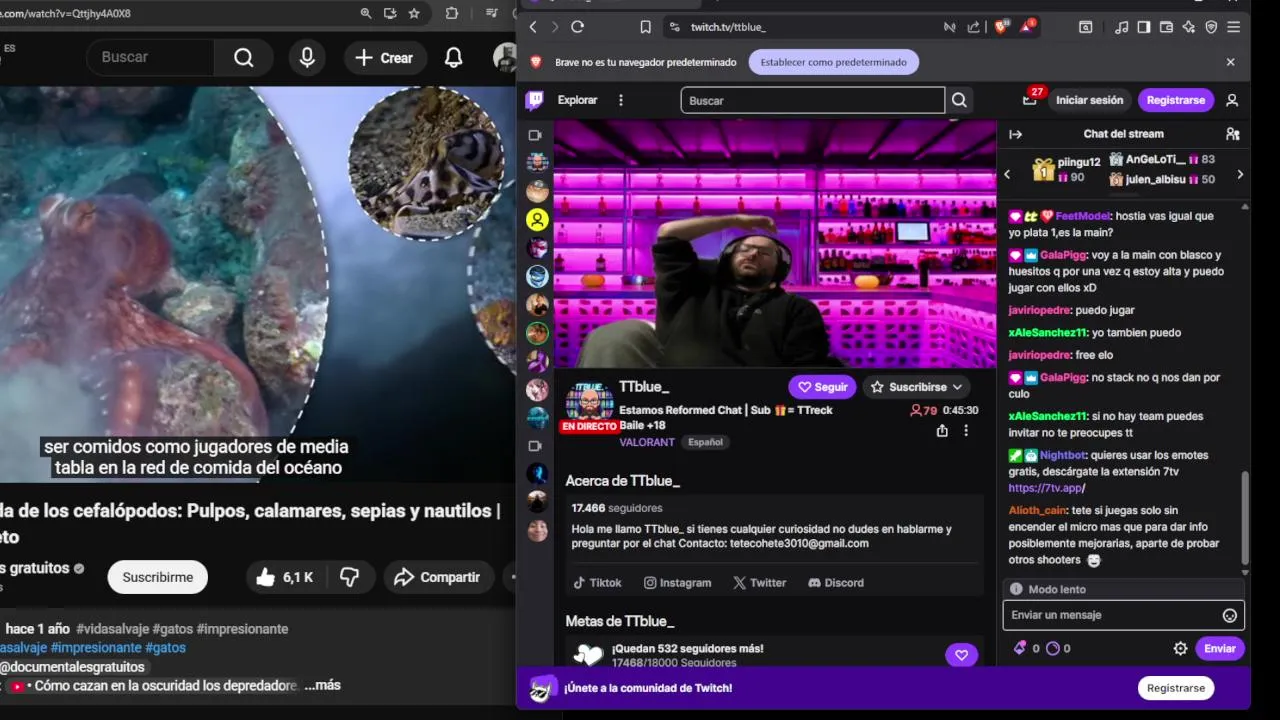Follow TTblue_ with the Seguir button
The height and width of the screenshot is (720, 1280).
[x=822, y=387]
